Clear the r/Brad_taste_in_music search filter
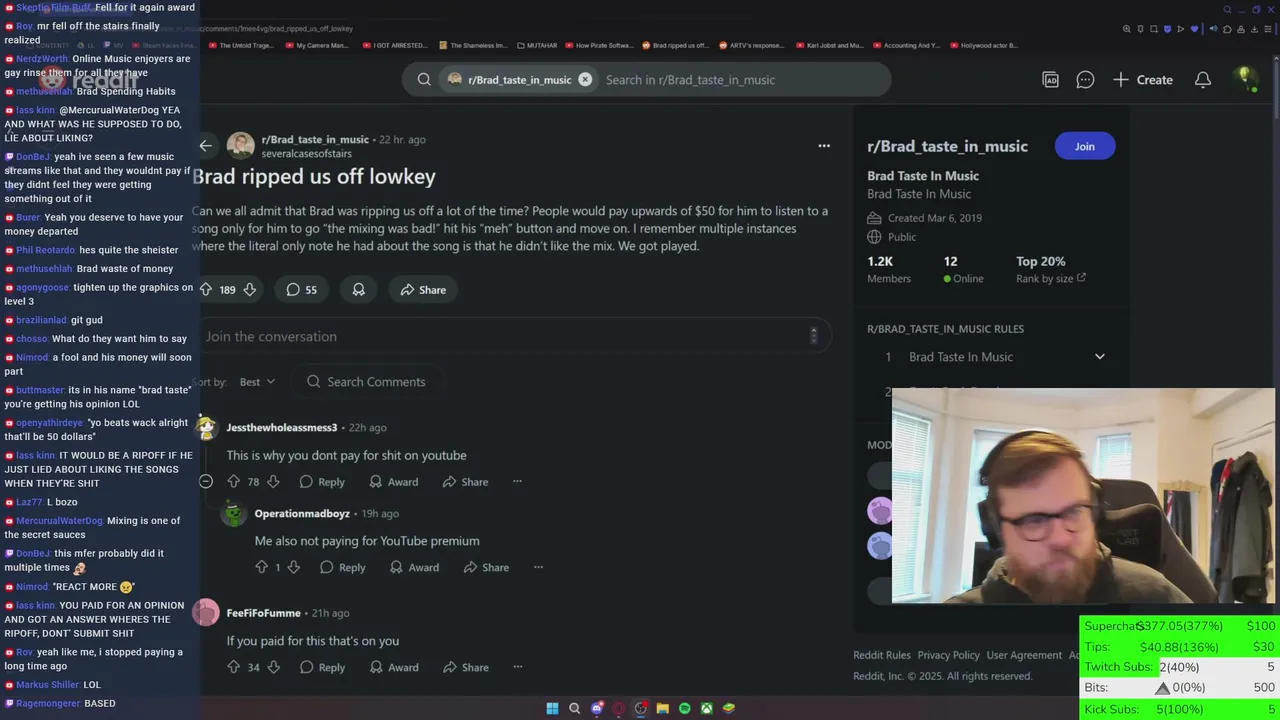Image resolution: width=1280 pixels, height=720 pixels. click(585, 80)
